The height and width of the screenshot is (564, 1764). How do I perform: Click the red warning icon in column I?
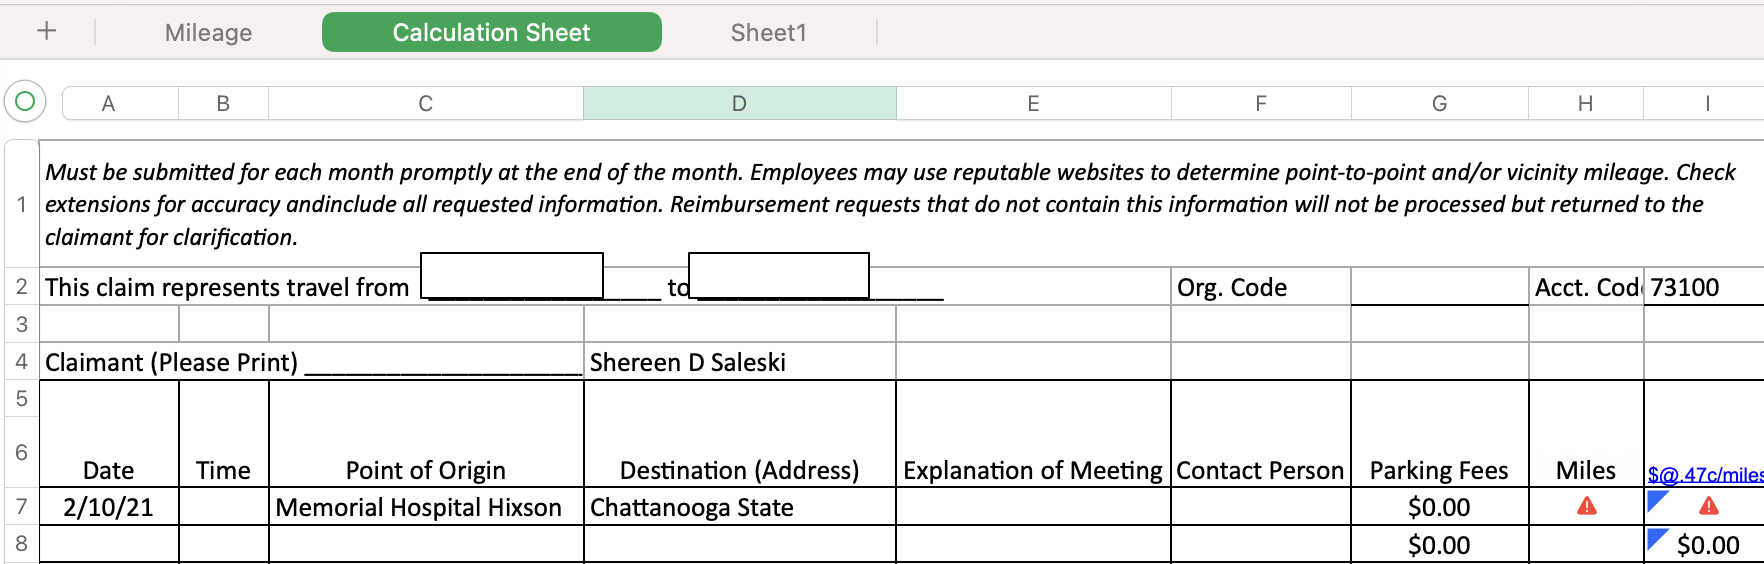tap(1708, 506)
